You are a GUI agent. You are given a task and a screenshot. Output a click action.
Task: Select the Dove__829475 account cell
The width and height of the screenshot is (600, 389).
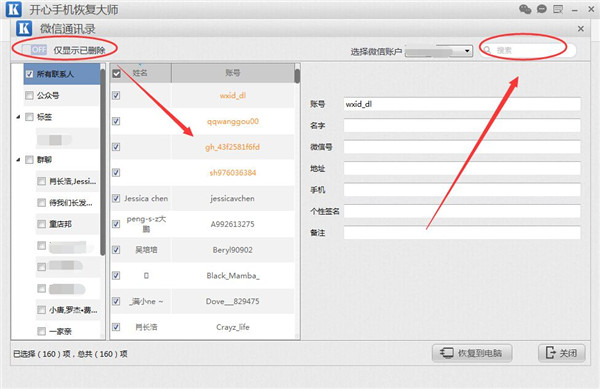(233, 301)
